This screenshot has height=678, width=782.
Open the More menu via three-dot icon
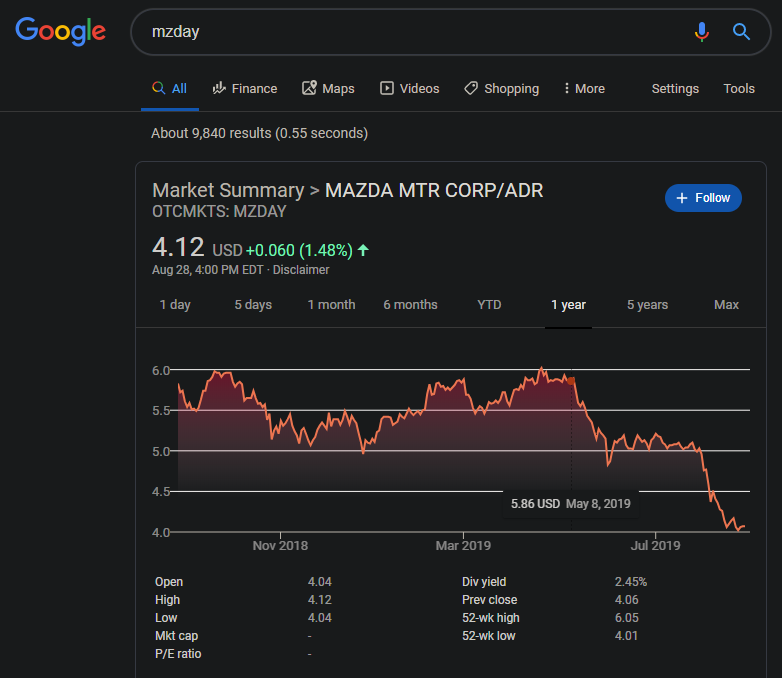(x=567, y=88)
